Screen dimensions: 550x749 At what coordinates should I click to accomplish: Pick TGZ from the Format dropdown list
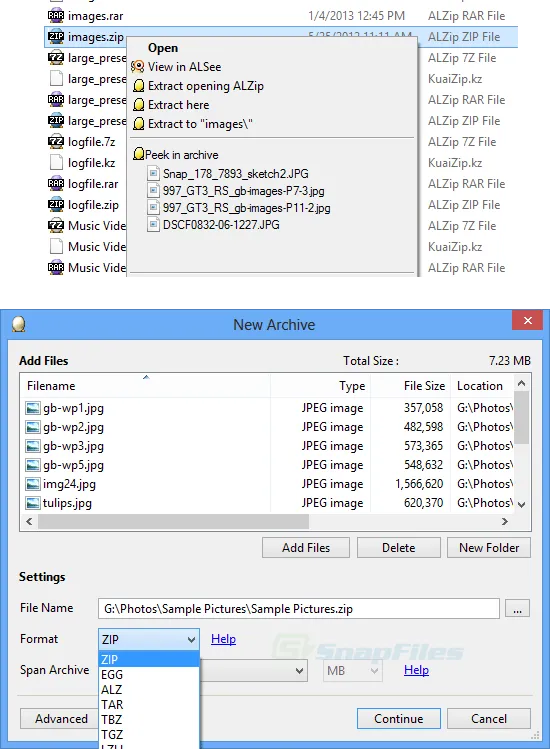[149, 734]
